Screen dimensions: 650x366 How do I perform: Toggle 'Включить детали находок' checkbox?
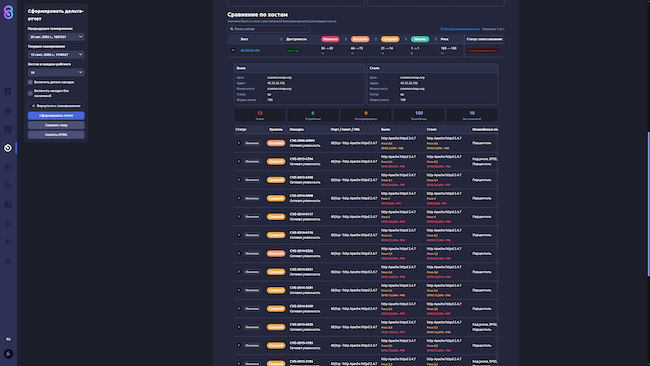point(30,82)
